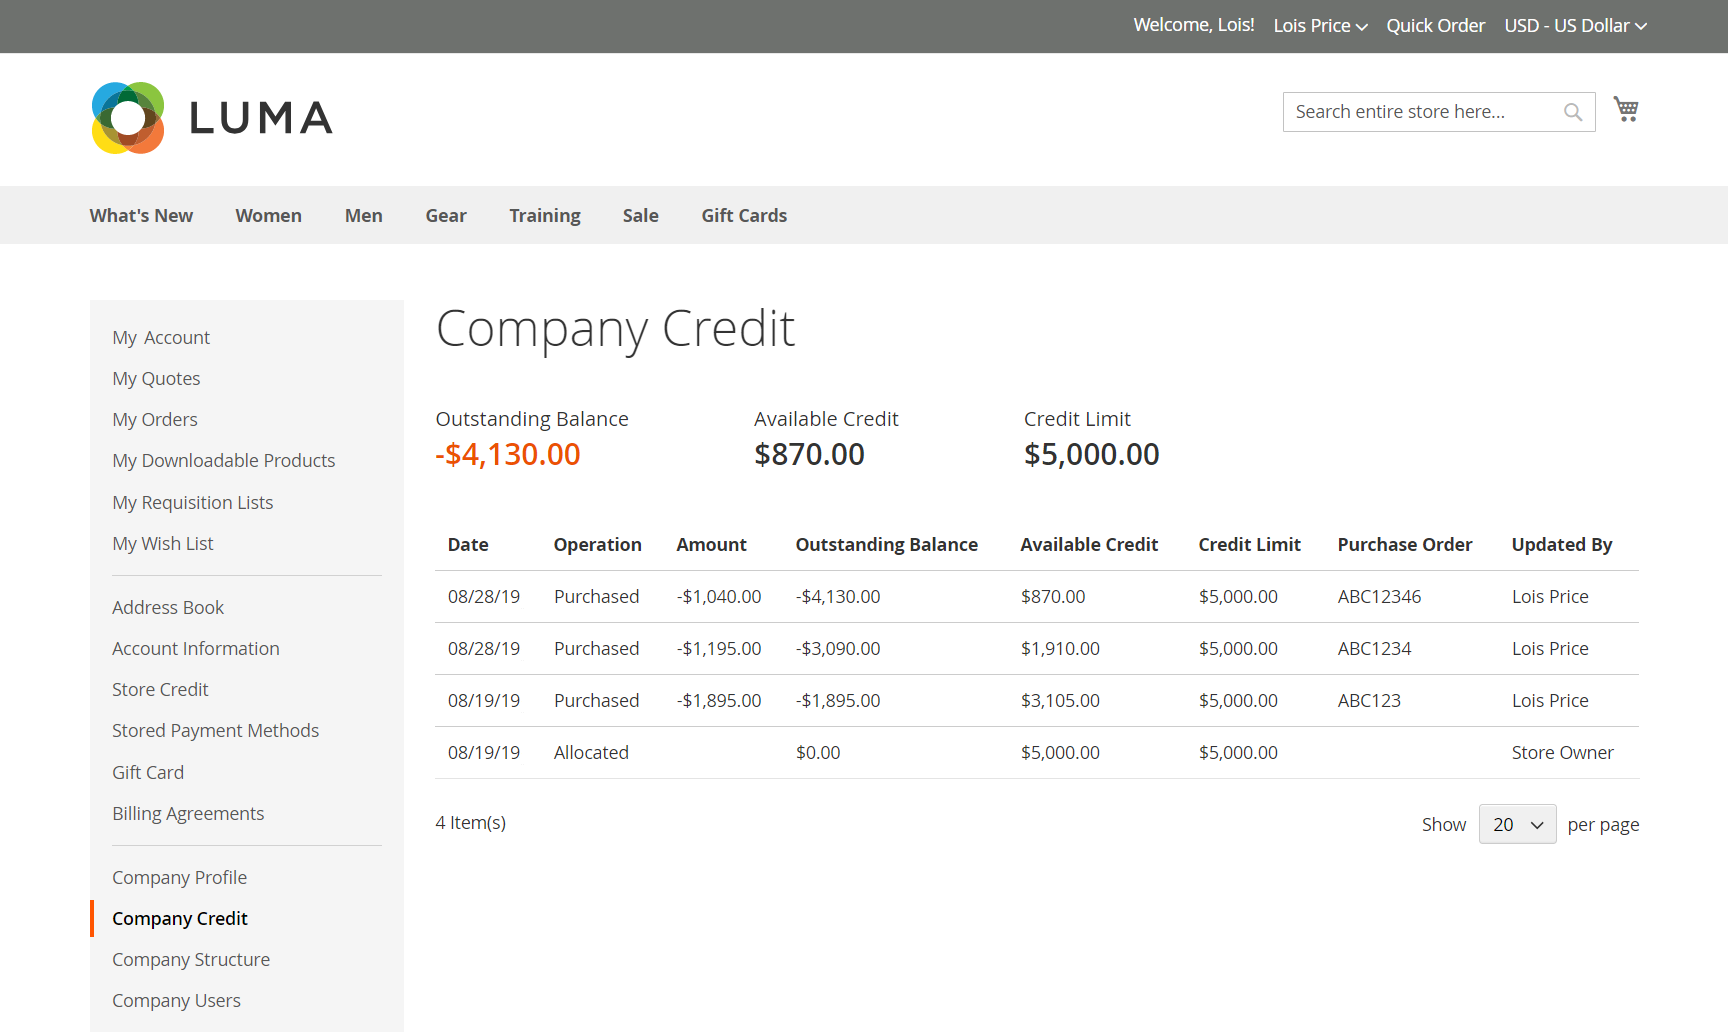Click the search magnifier icon
Viewport: 1728px width, 1032px height.
point(1573,111)
